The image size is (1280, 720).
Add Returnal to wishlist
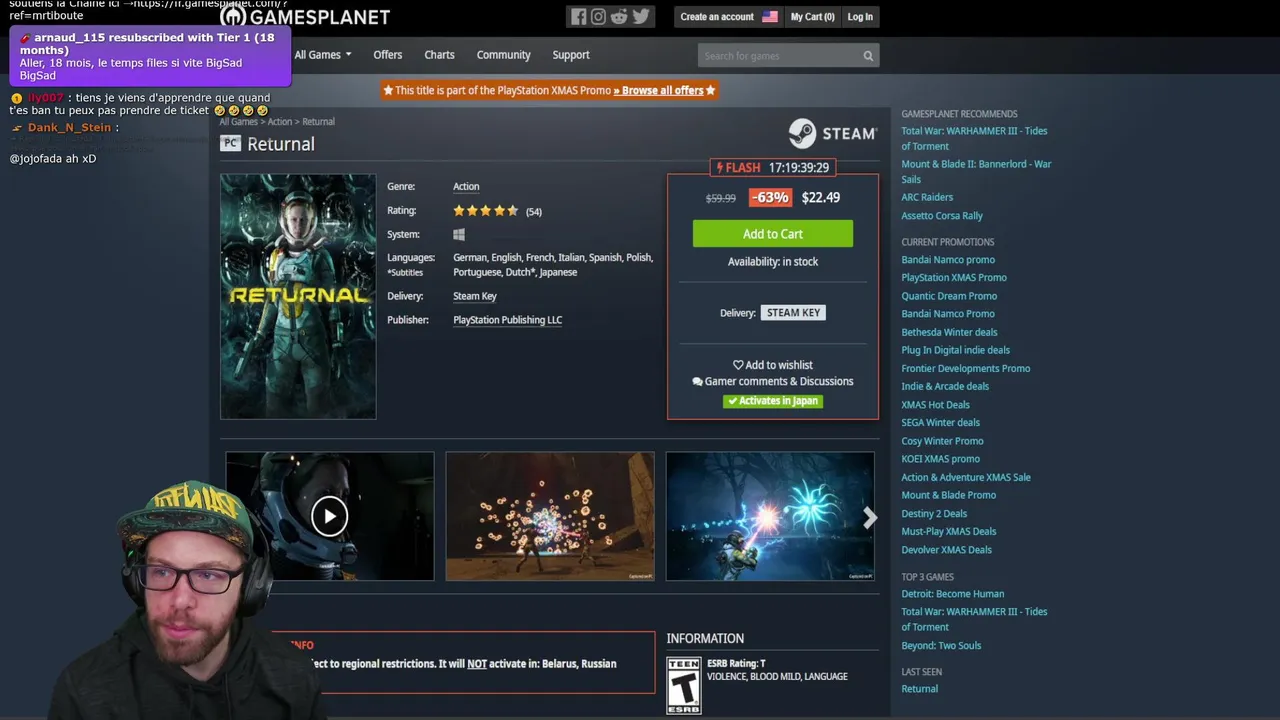773,365
